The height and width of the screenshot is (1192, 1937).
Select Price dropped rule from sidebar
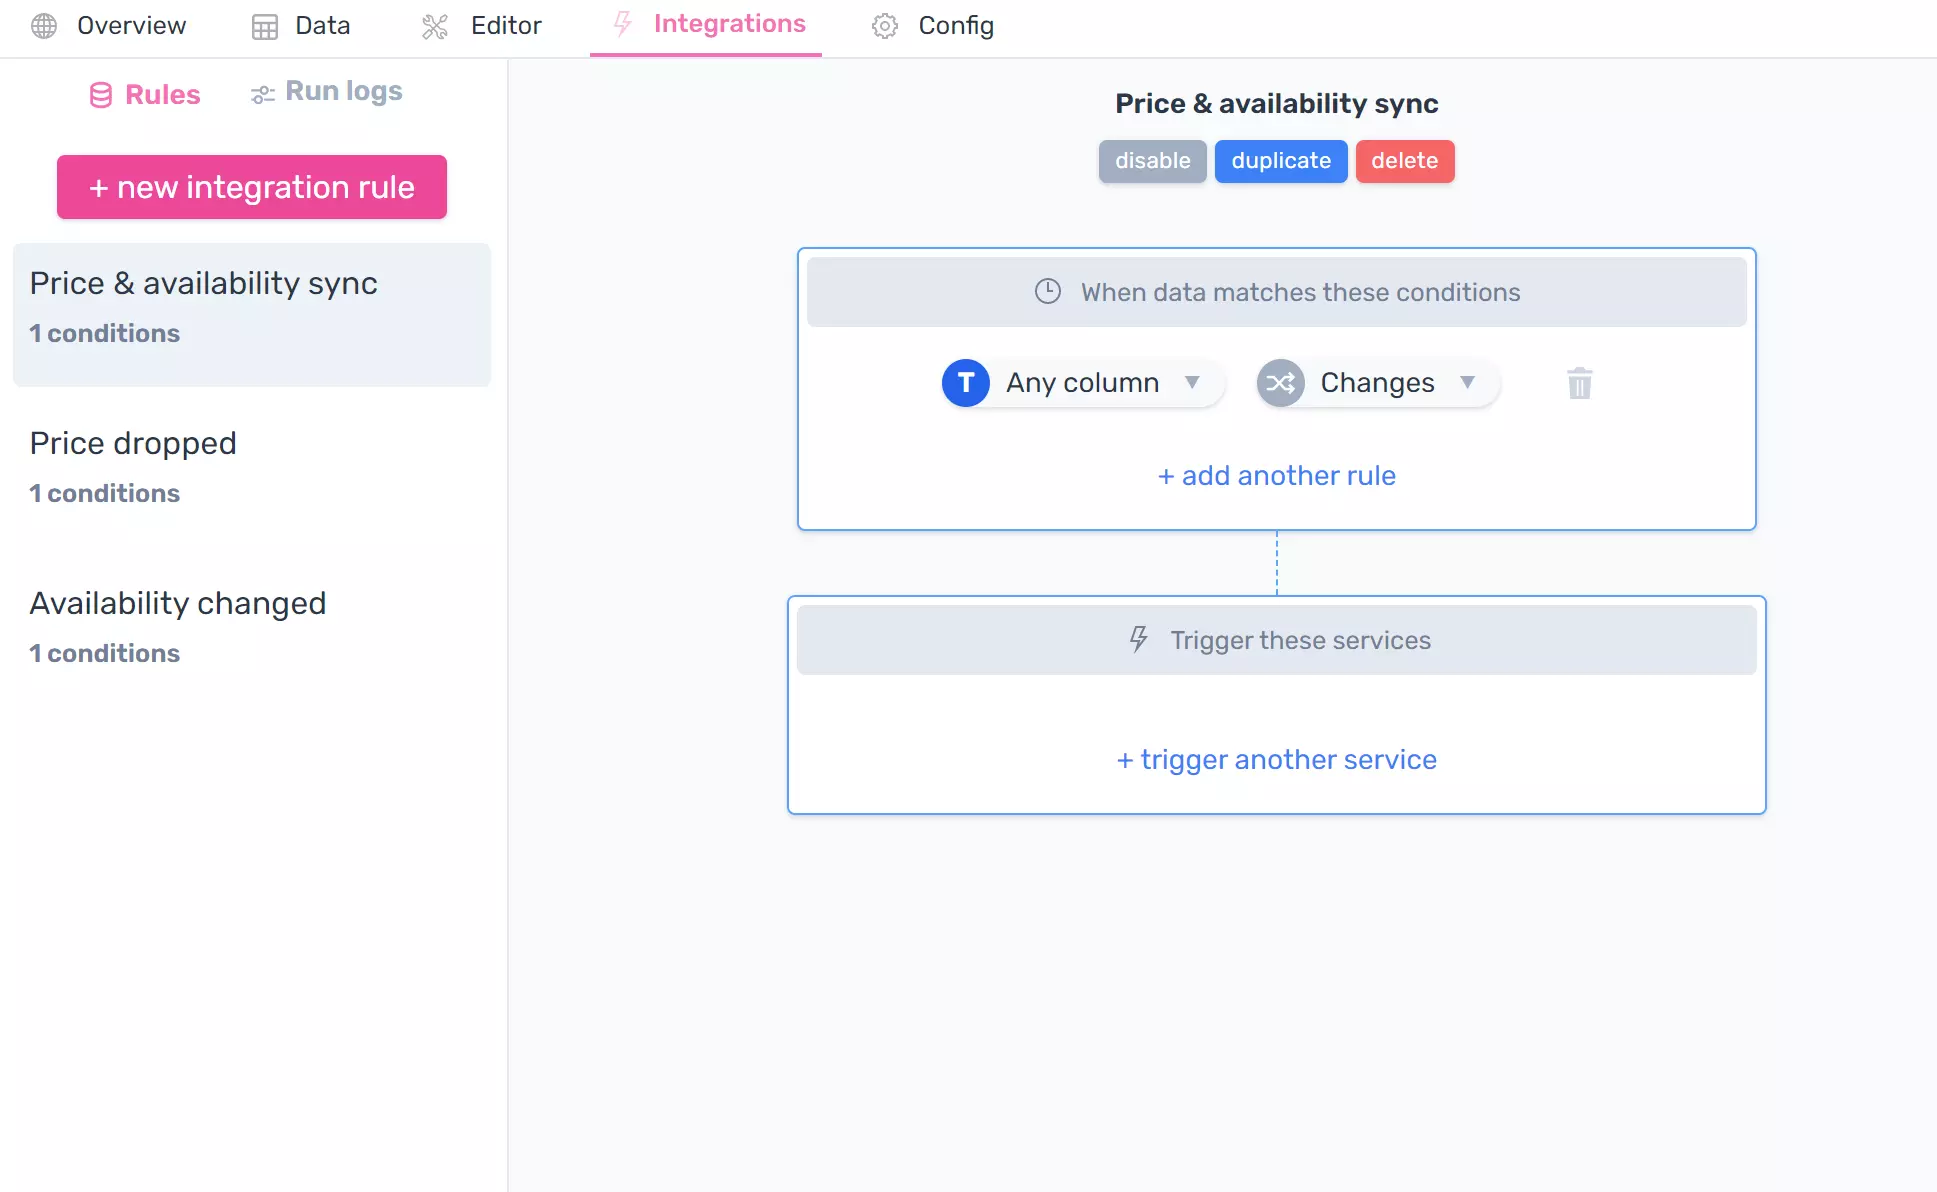[x=131, y=443]
